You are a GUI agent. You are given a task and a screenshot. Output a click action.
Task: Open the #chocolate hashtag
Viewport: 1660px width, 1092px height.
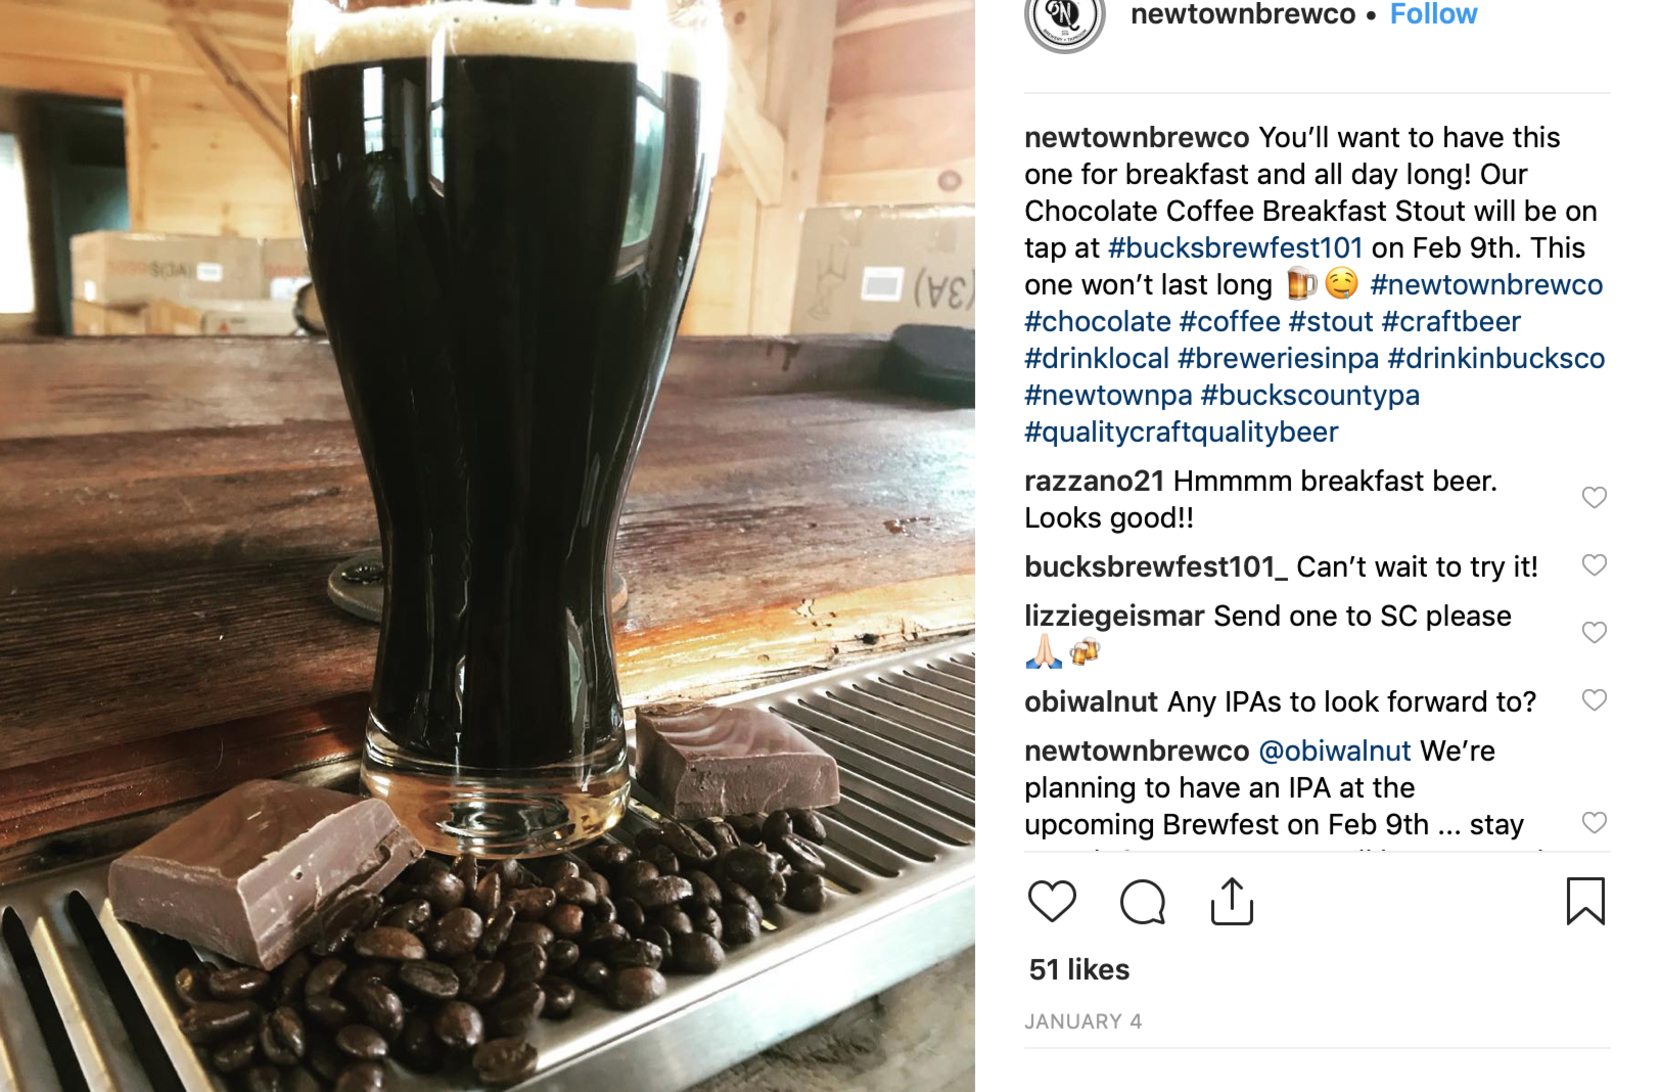click(x=1097, y=322)
